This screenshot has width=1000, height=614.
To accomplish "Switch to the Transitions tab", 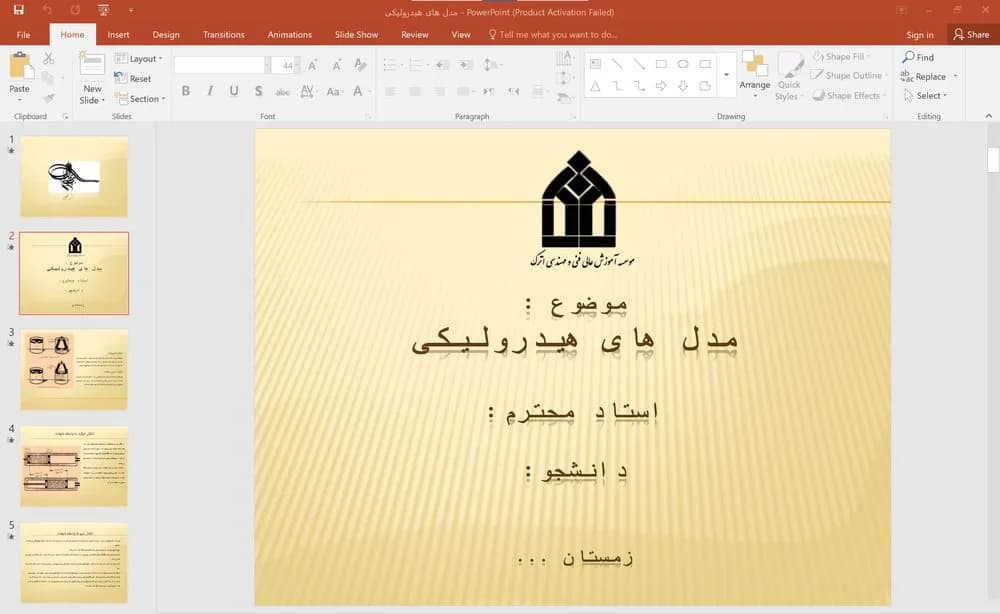I will pos(223,34).
